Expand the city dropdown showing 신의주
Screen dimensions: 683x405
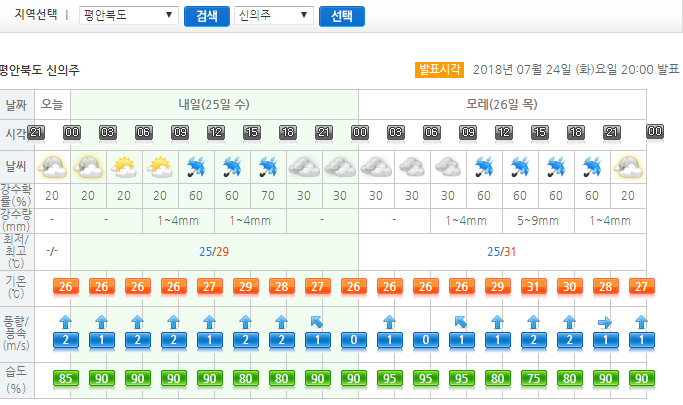click(274, 16)
